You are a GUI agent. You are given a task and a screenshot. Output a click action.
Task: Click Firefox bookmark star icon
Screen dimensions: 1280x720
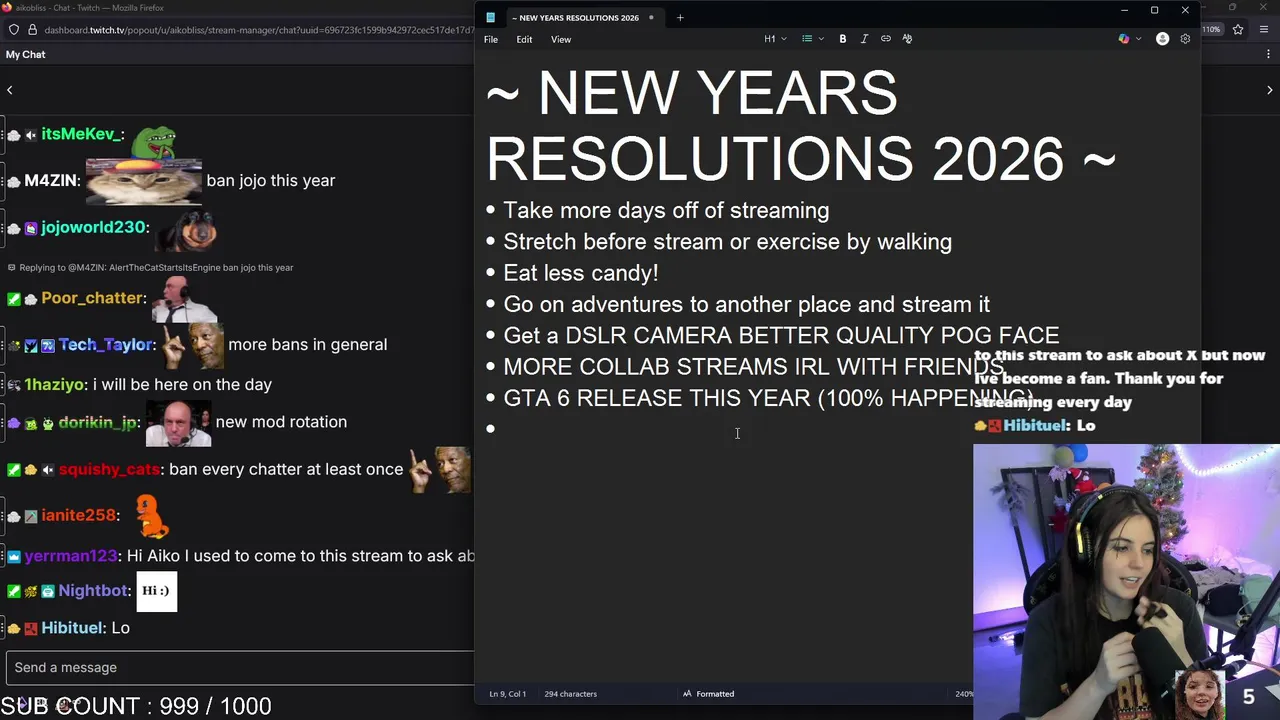pos(1238,30)
